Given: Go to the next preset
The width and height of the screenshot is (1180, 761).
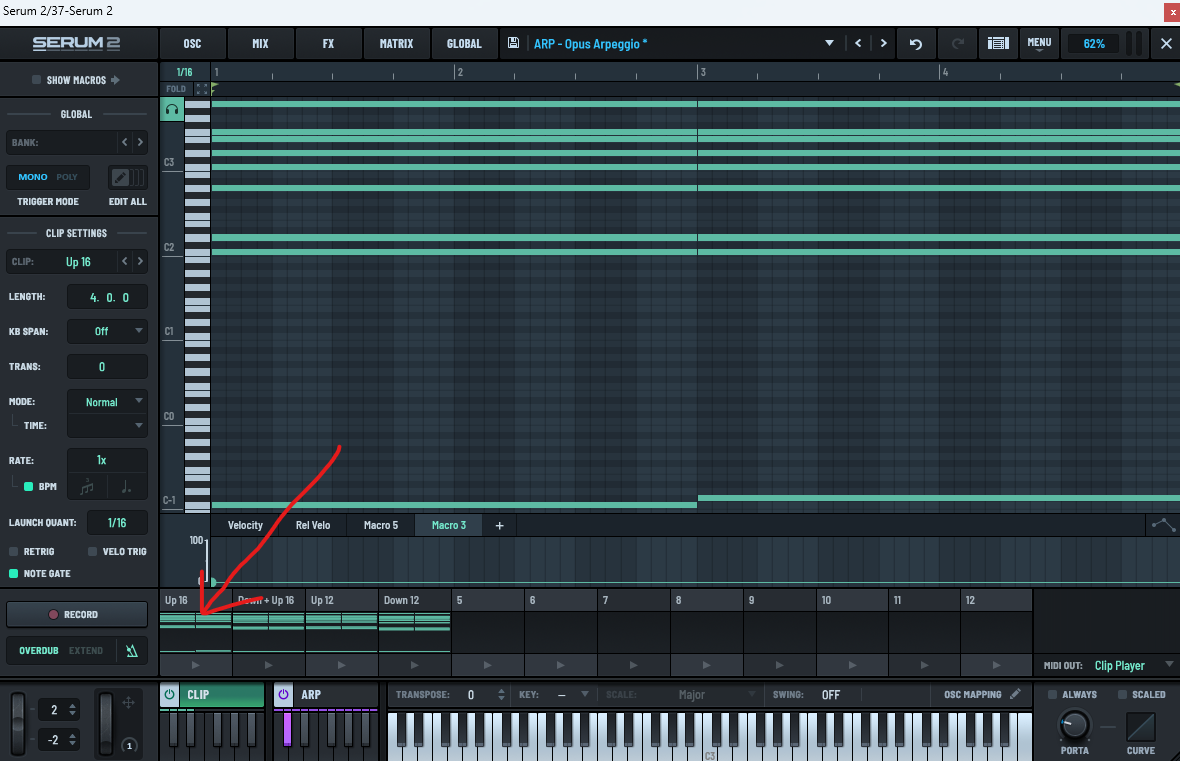Looking at the screenshot, I should click(x=883, y=44).
